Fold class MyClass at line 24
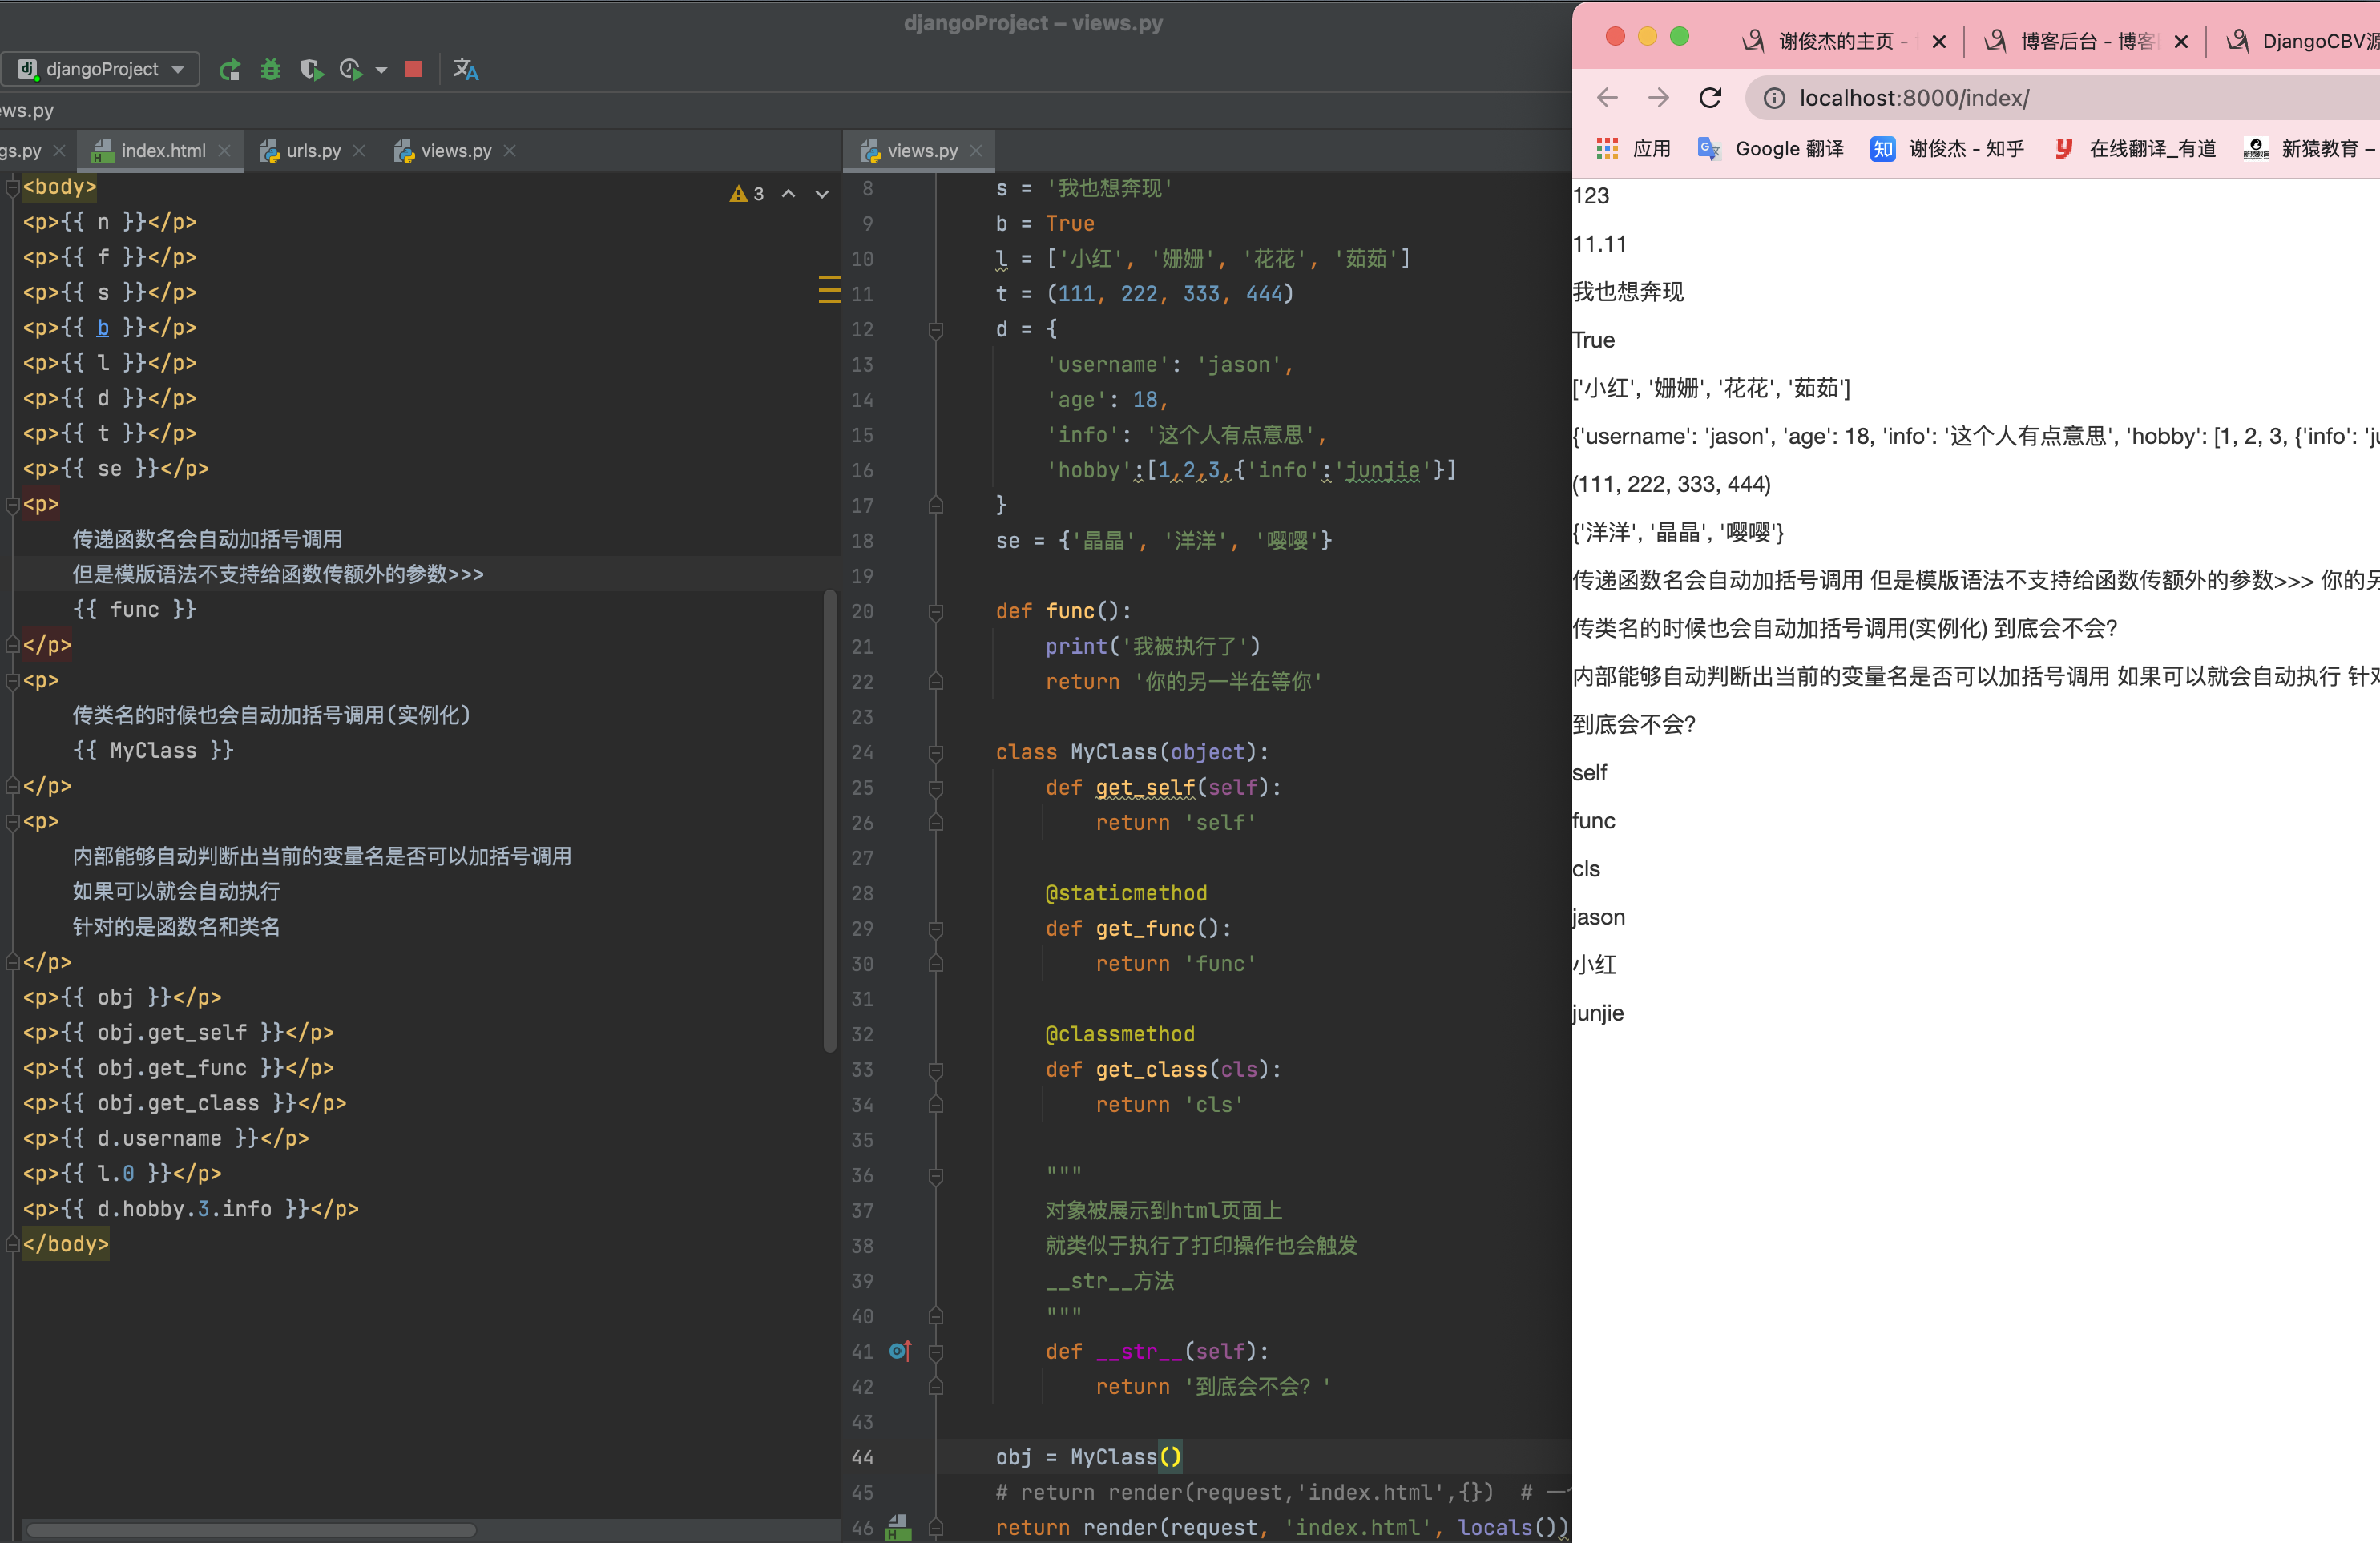Screen dimensions: 2380x1543 pyautogui.click(x=936, y=752)
